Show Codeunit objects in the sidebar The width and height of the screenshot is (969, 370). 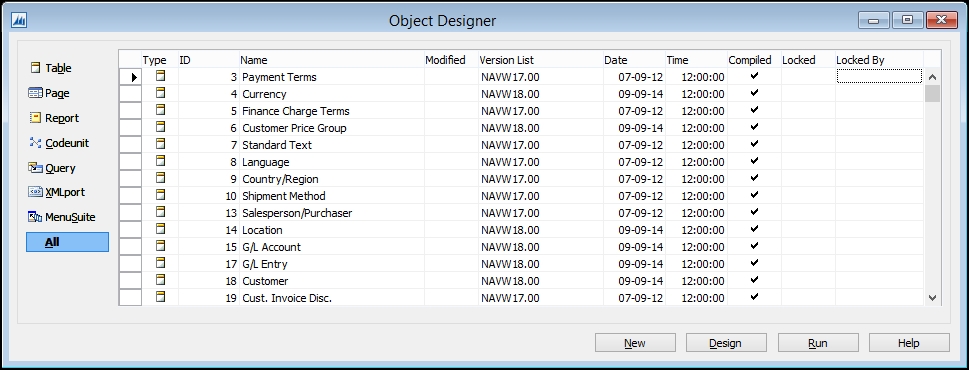[x=59, y=143]
